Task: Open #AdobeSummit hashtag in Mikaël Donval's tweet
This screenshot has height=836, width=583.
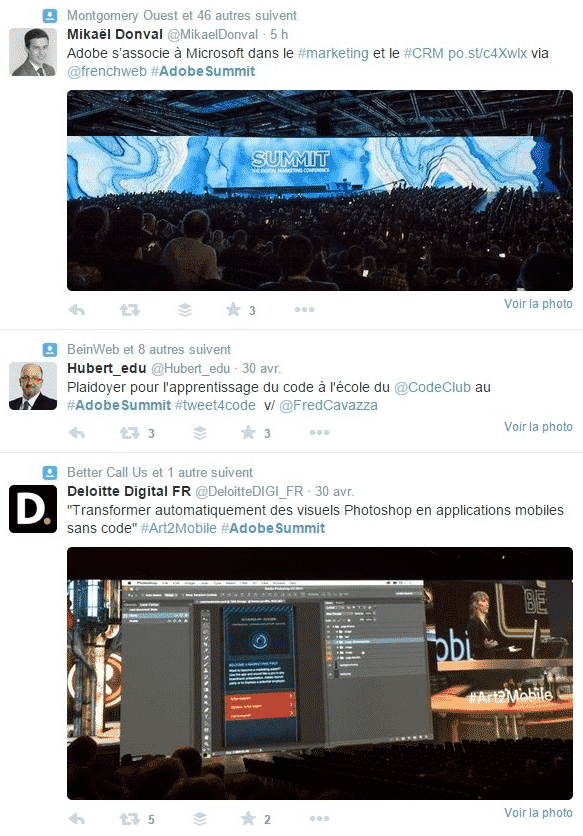Action: [203, 71]
